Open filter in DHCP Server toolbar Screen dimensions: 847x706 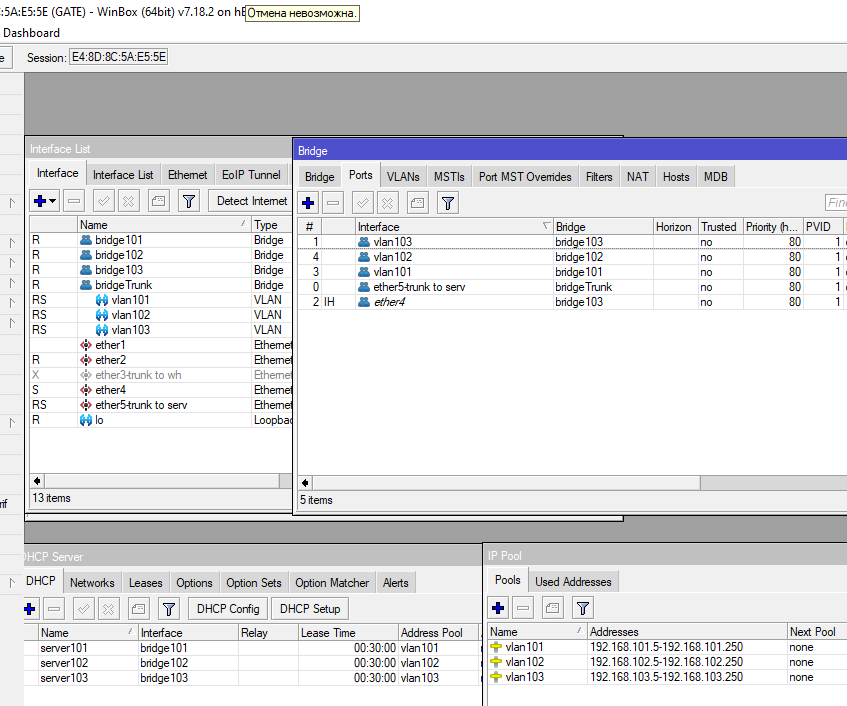point(169,609)
